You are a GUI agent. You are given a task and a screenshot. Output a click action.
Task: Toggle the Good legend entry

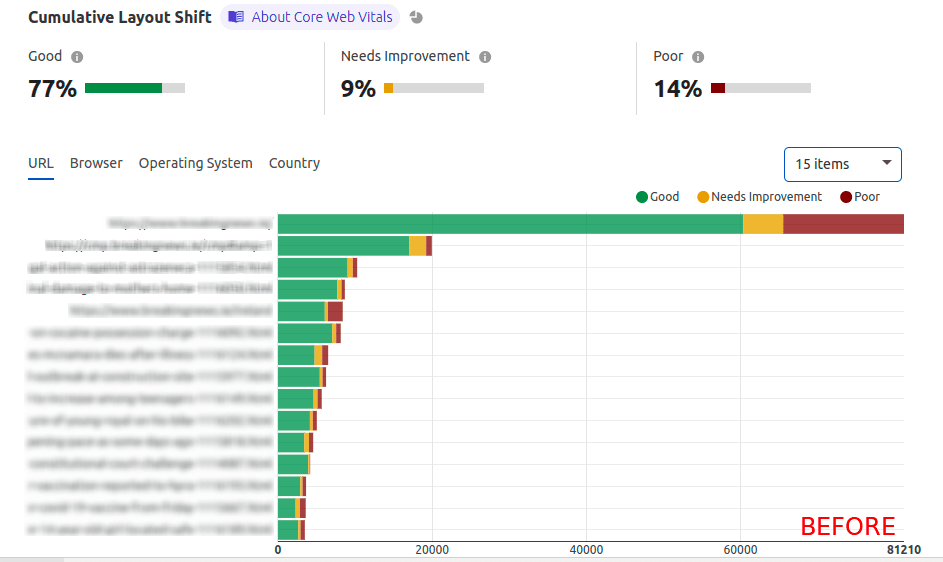coord(658,197)
